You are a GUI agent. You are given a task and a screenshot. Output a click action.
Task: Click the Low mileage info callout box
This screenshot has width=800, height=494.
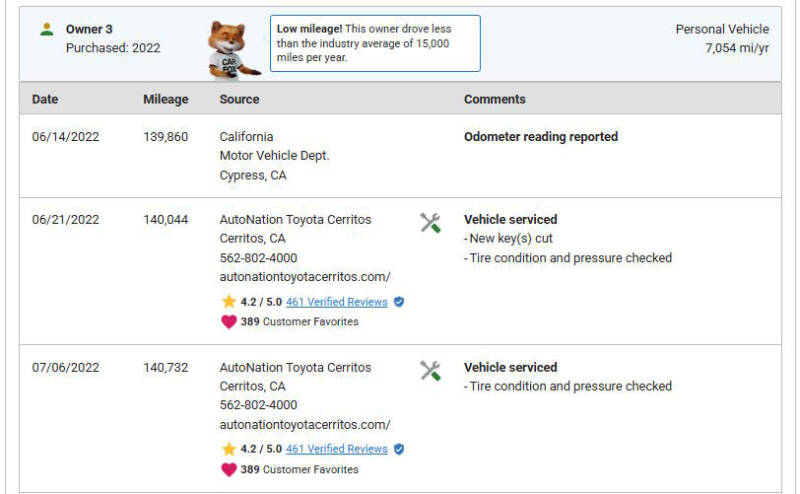pos(375,43)
